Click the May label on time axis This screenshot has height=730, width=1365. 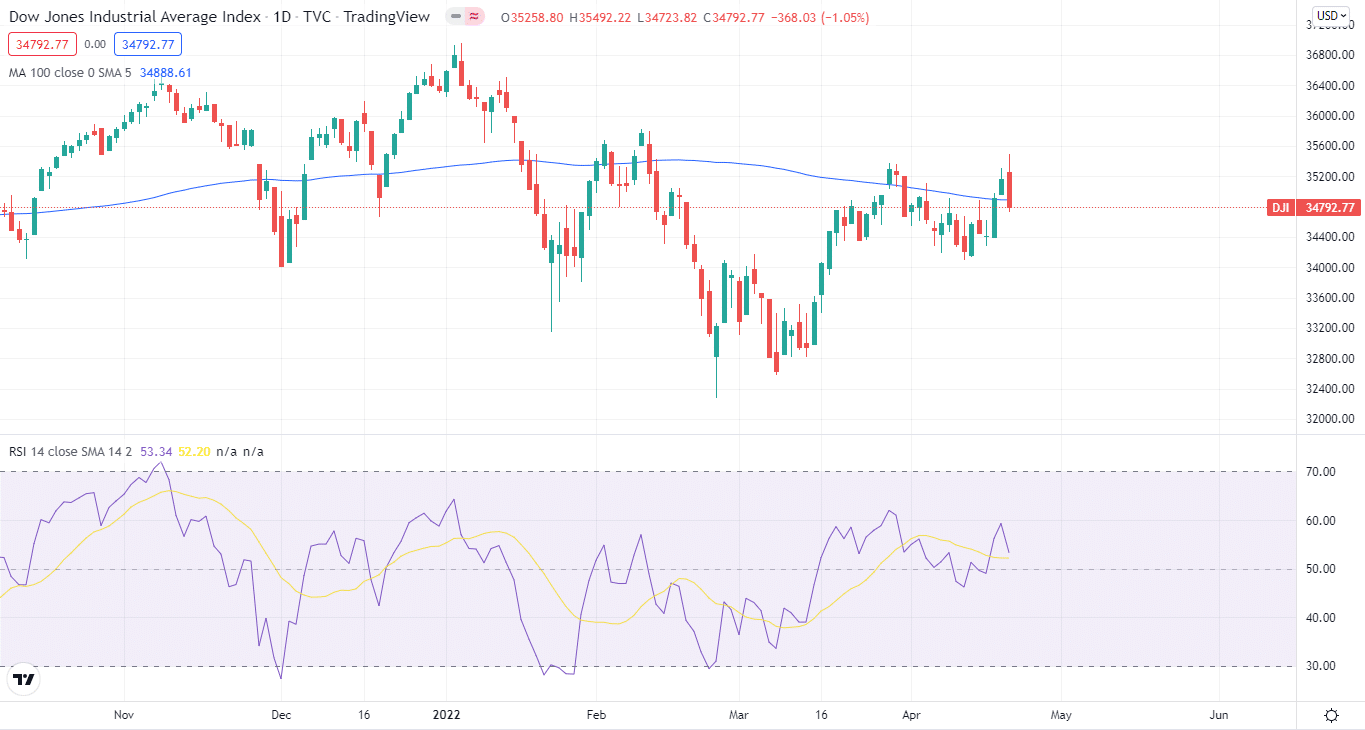point(1060,715)
